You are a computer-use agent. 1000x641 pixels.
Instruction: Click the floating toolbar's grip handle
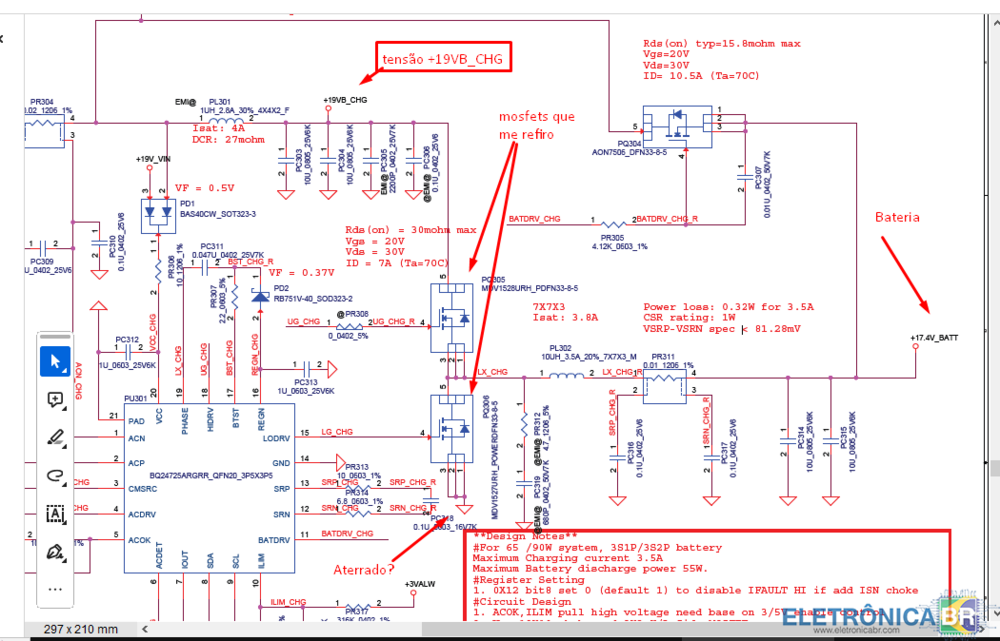click(55, 336)
